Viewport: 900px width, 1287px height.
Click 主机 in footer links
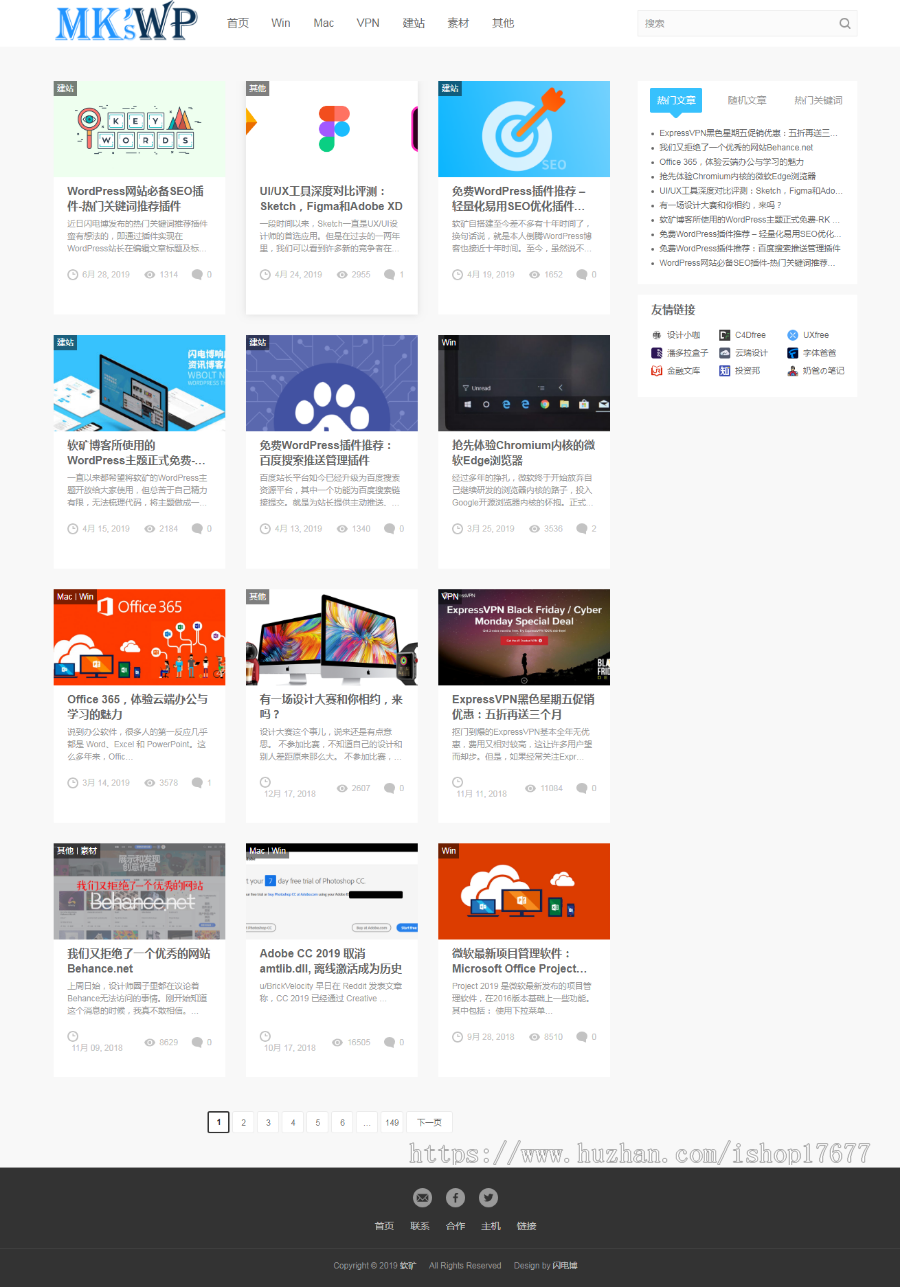coord(491,1226)
